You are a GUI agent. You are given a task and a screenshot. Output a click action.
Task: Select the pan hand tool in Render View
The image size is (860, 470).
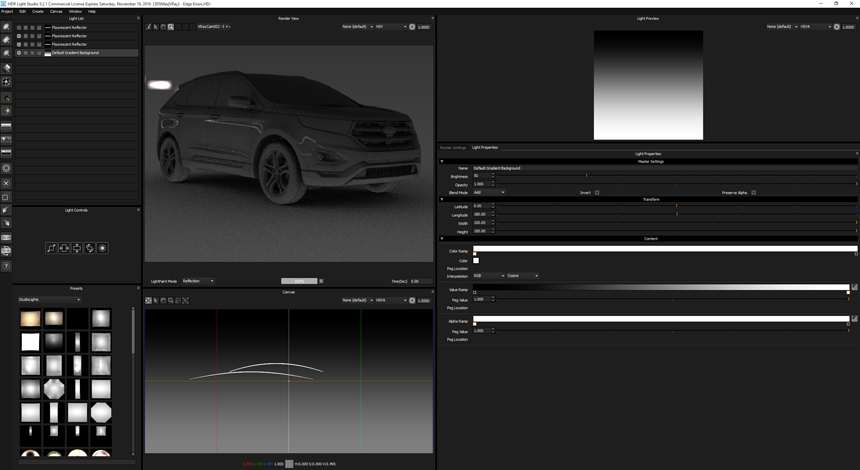[163, 26]
